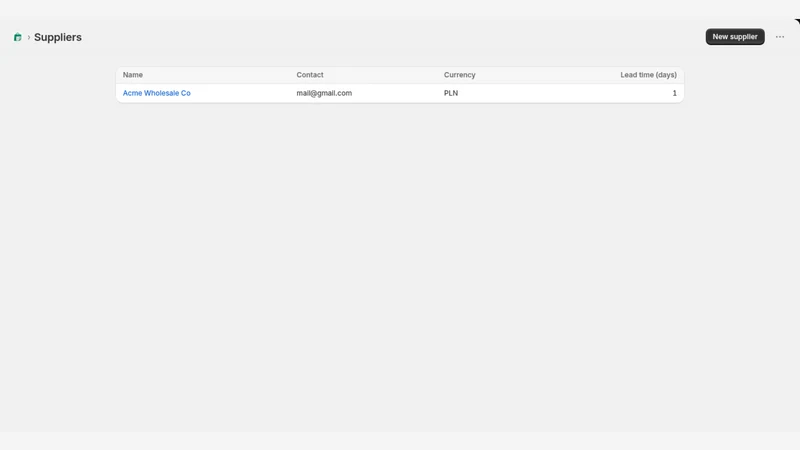Open the three-dot more actions menu
The image size is (800, 450).
pyautogui.click(x=780, y=37)
